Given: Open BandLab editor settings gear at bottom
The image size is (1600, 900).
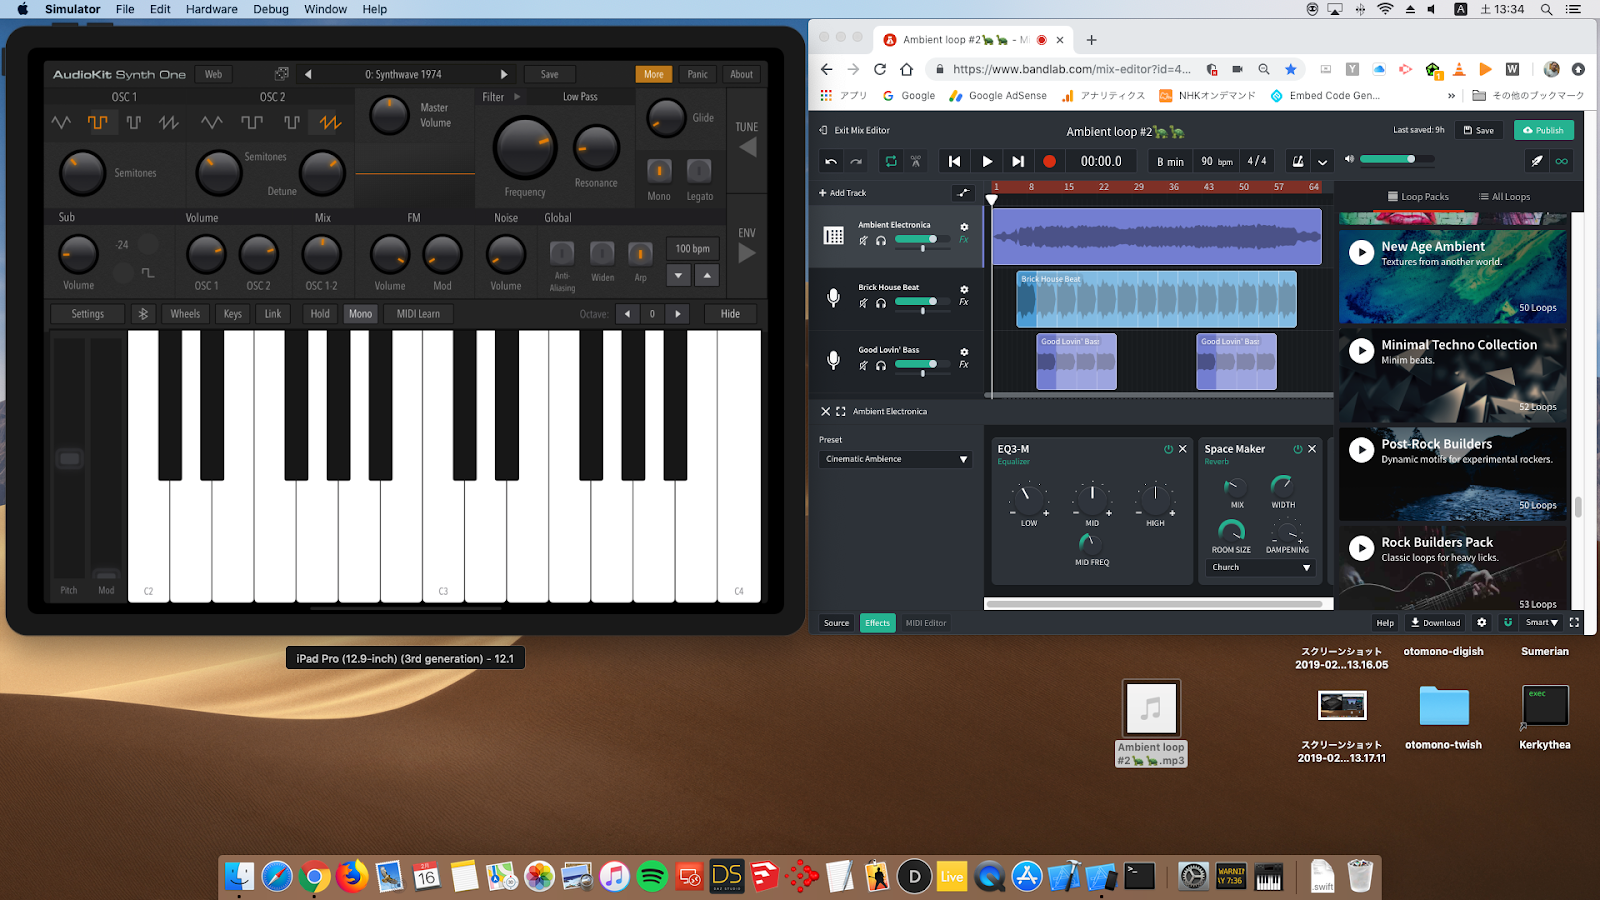Looking at the screenshot, I should tap(1482, 622).
